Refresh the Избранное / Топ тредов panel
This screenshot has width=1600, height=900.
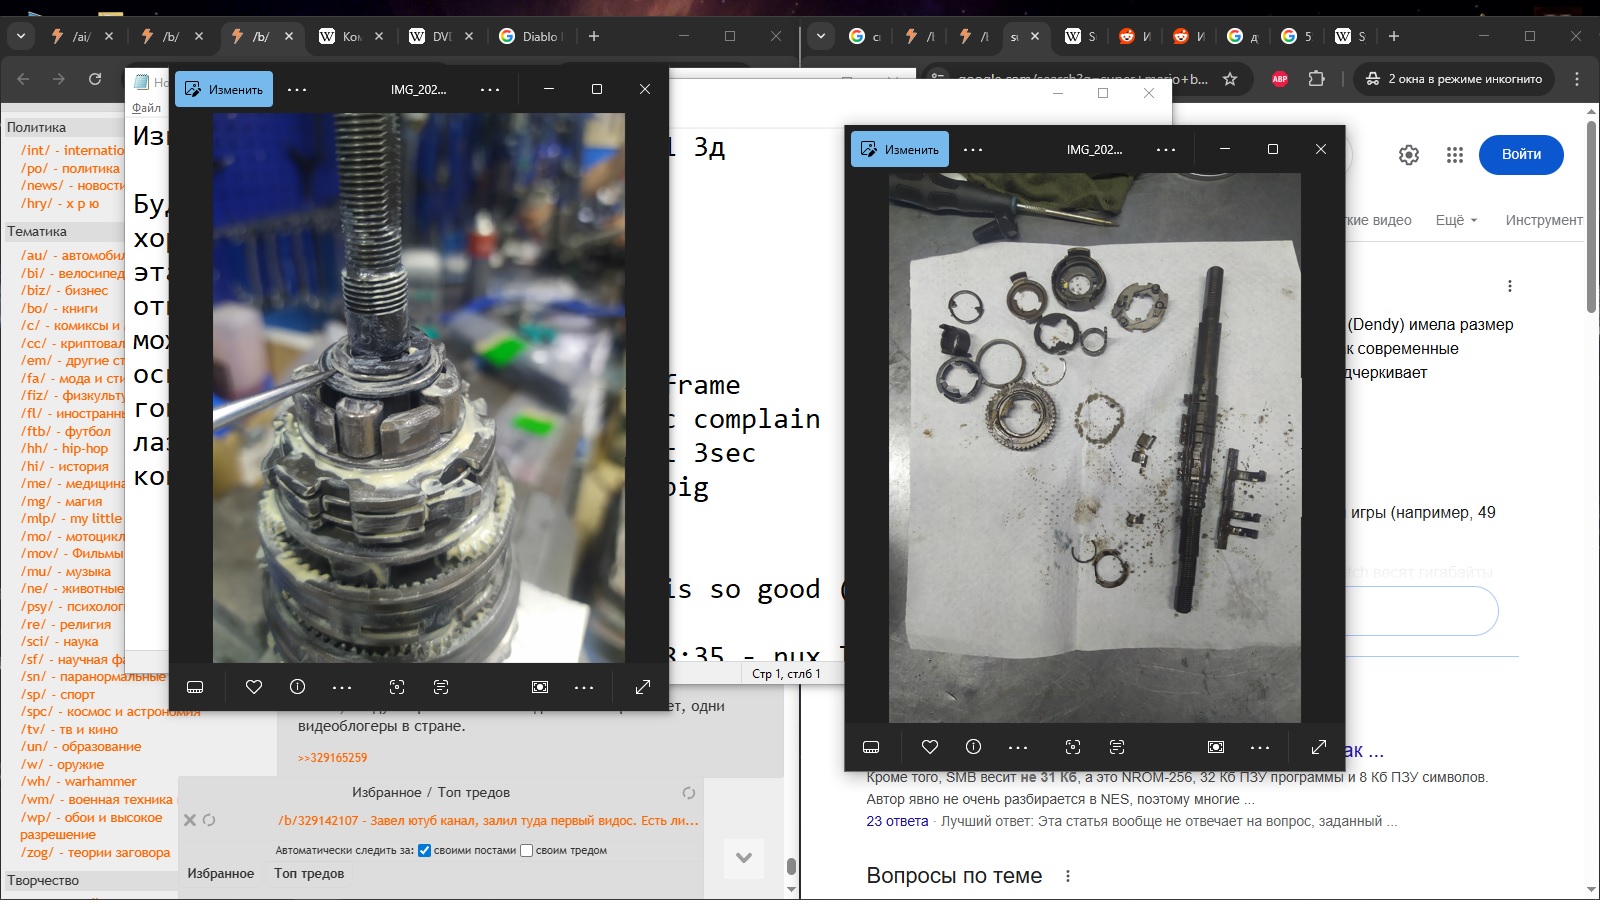point(689,793)
